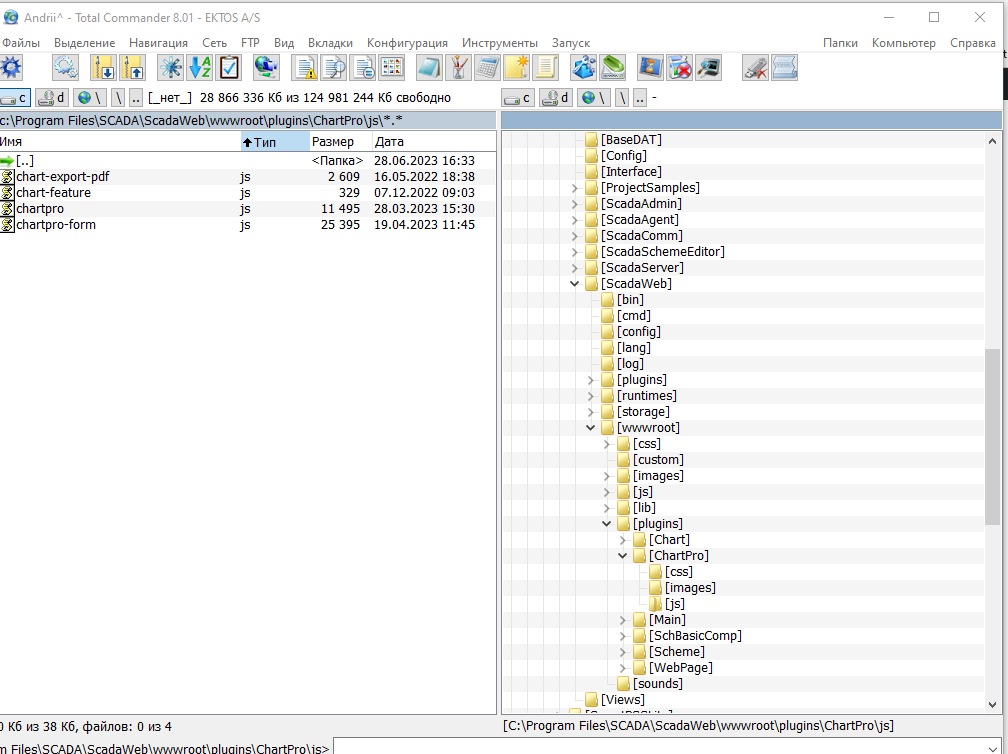This screenshot has width=1008, height=754.
Task: Select drive d in left panel
Action: coord(52,98)
